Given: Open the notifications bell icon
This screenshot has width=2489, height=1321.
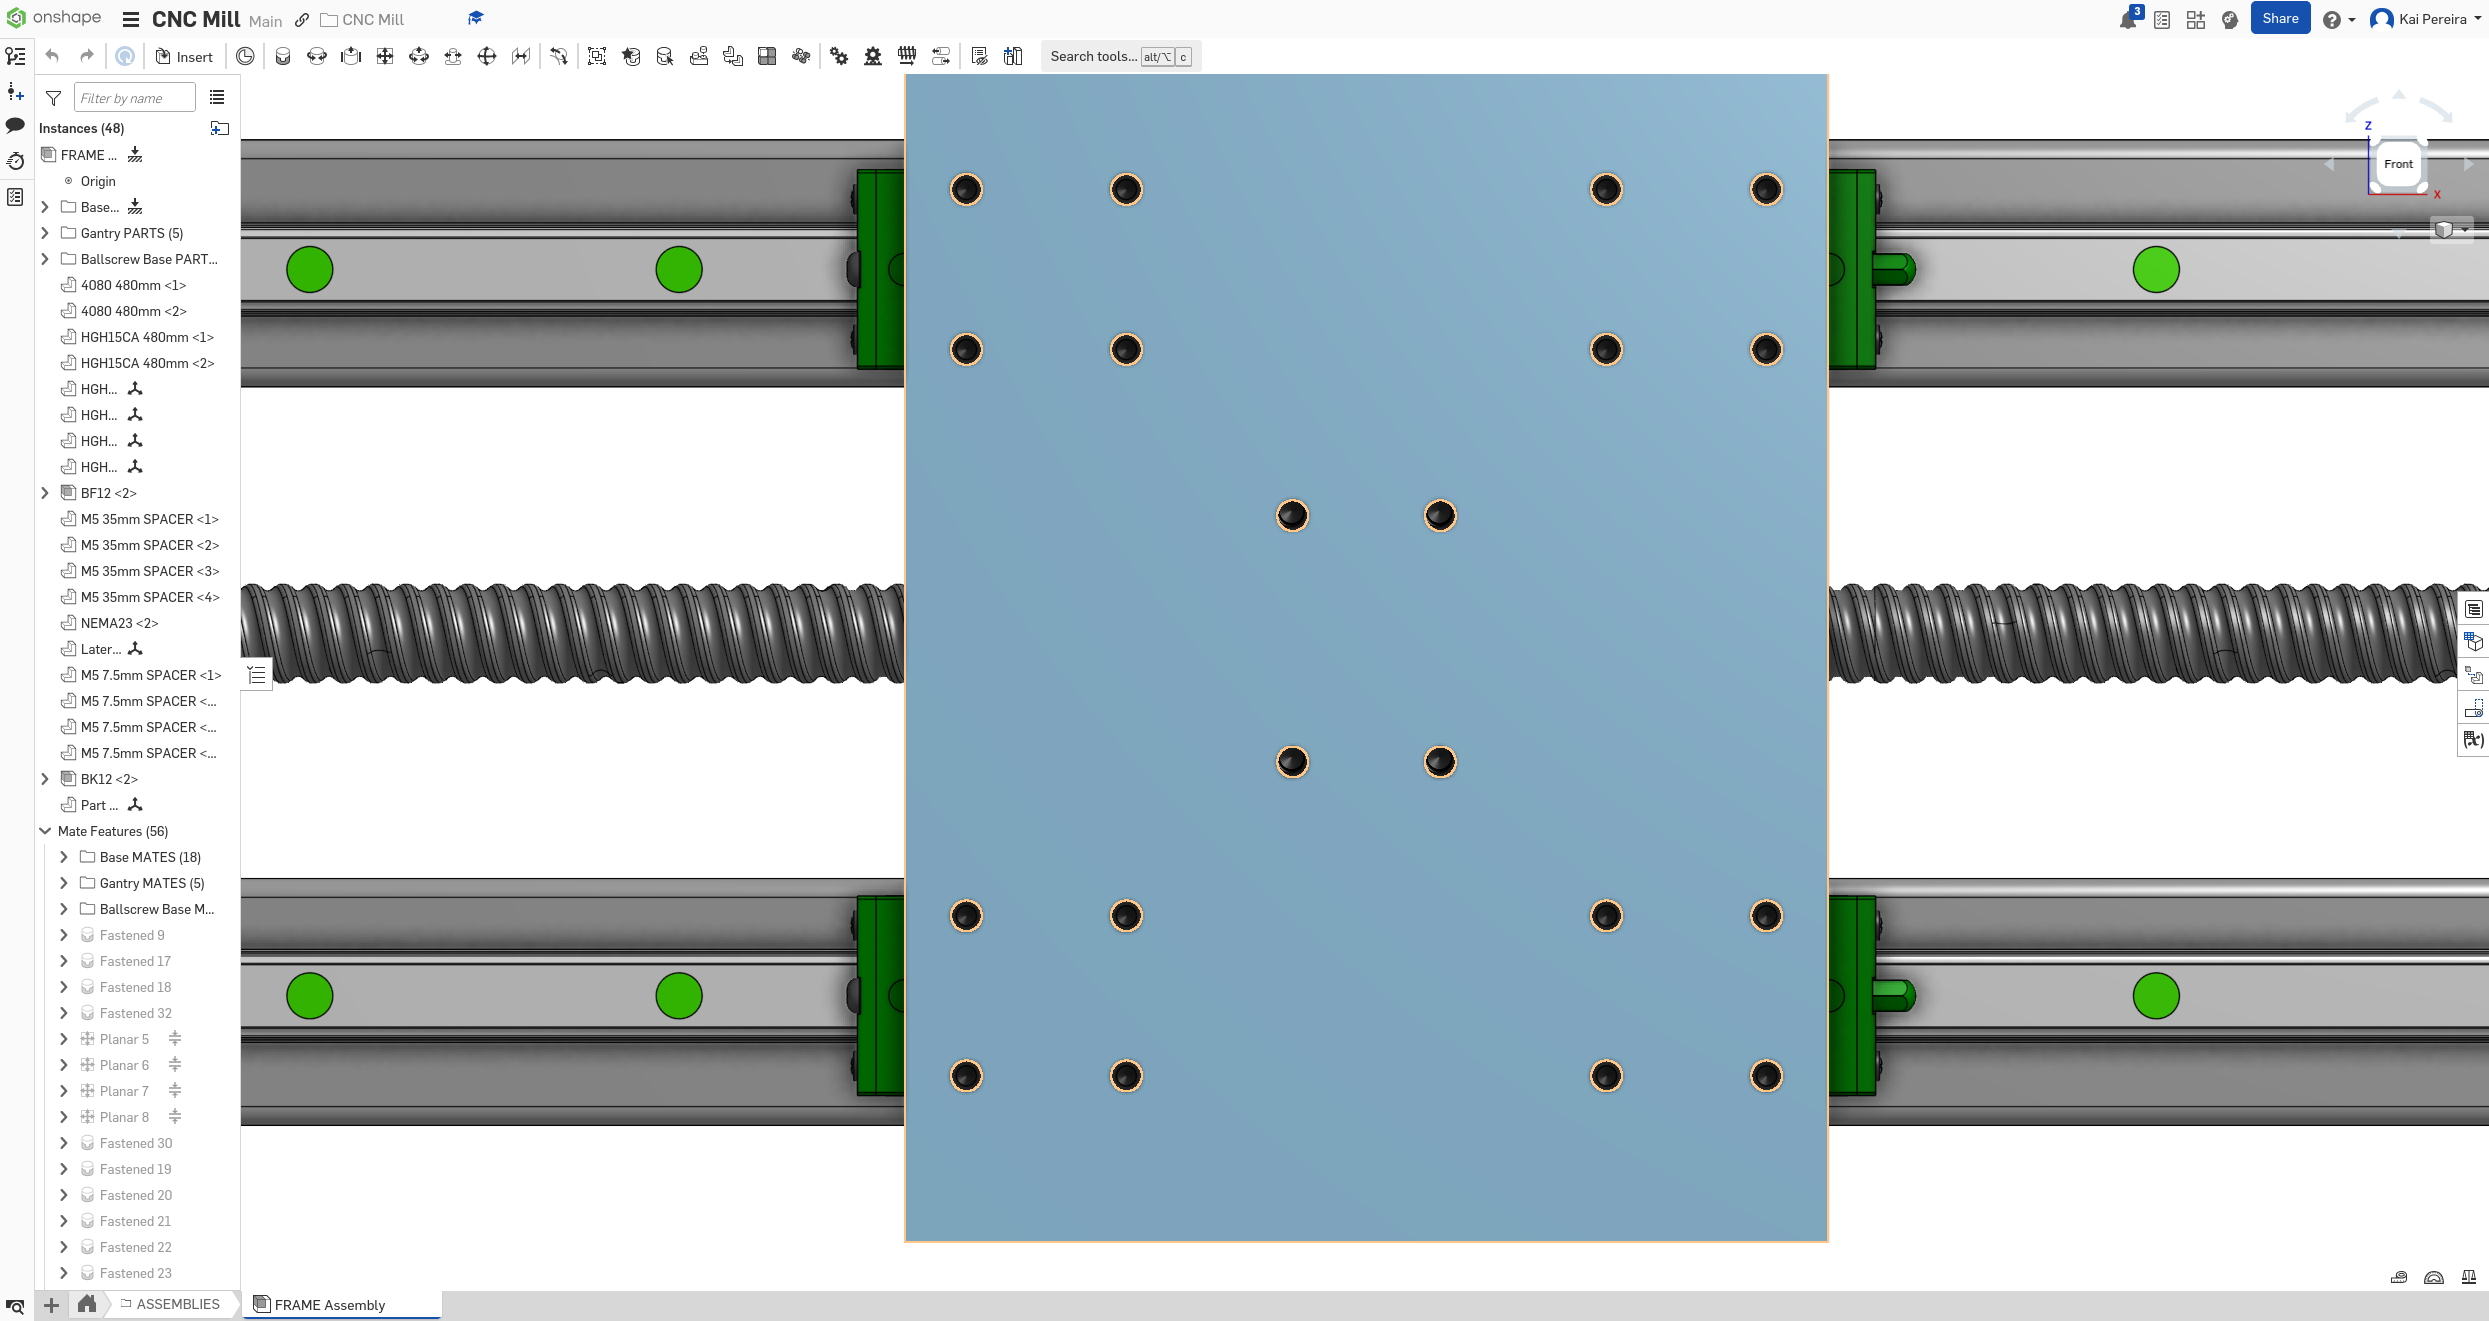Looking at the screenshot, I should click(2127, 20).
